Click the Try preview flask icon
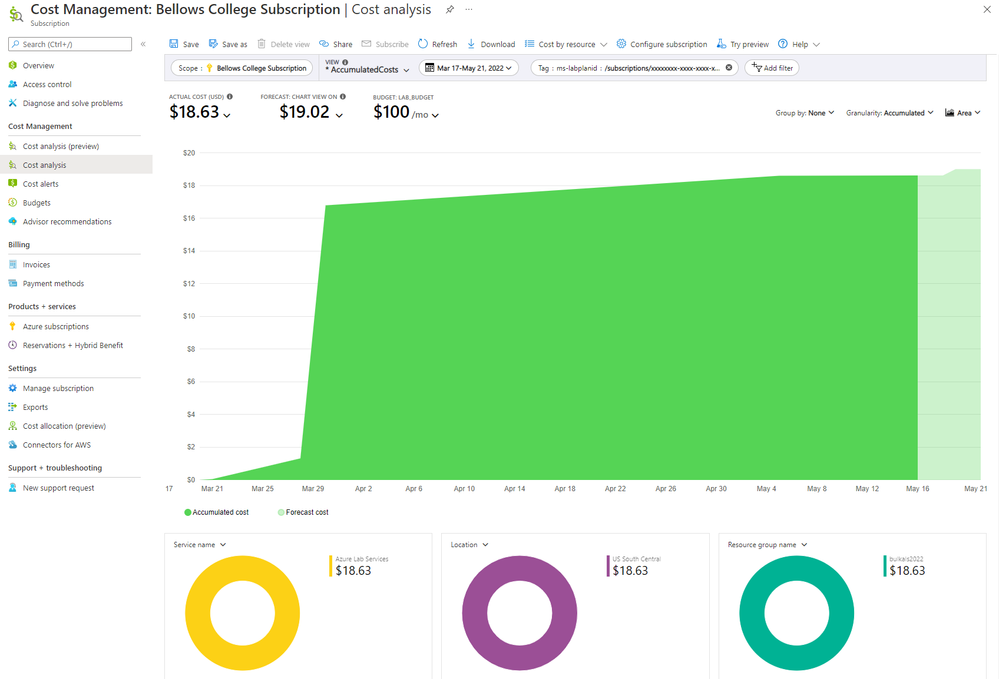The height and width of the screenshot is (679, 999). [x=721, y=44]
